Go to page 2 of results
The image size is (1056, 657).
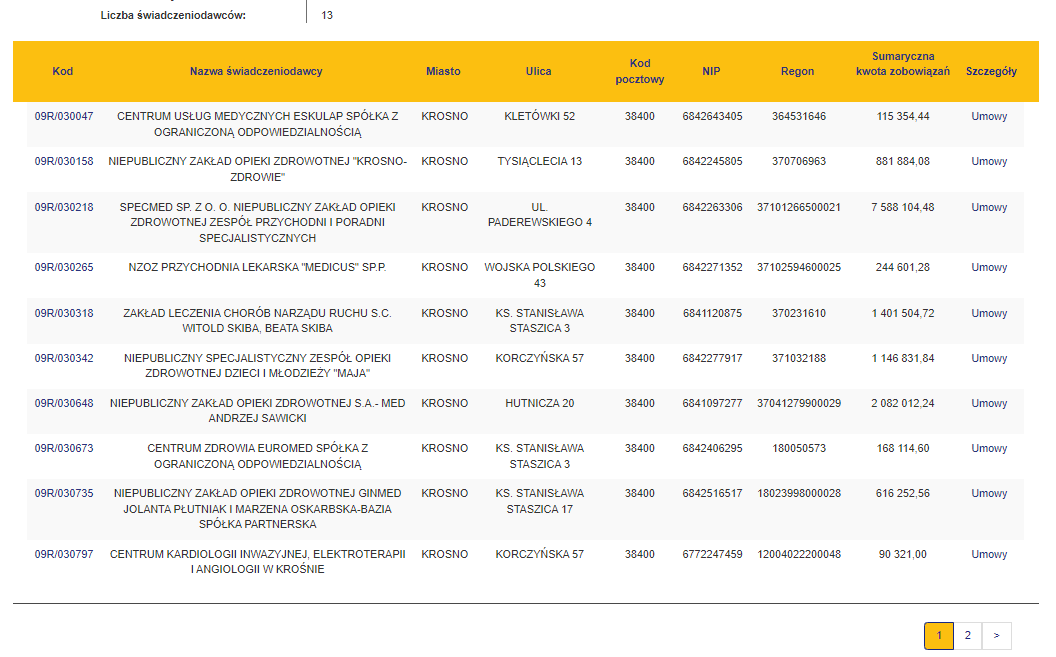(967, 635)
